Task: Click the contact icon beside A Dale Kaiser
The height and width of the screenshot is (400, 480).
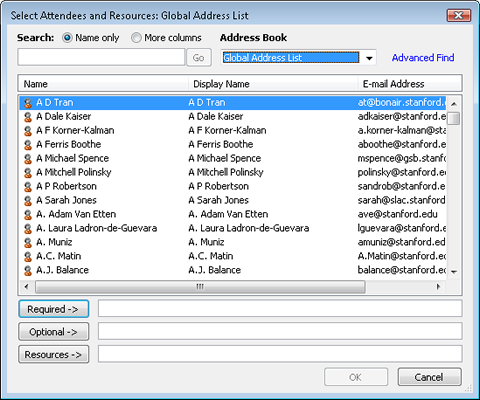Action: [28, 117]
